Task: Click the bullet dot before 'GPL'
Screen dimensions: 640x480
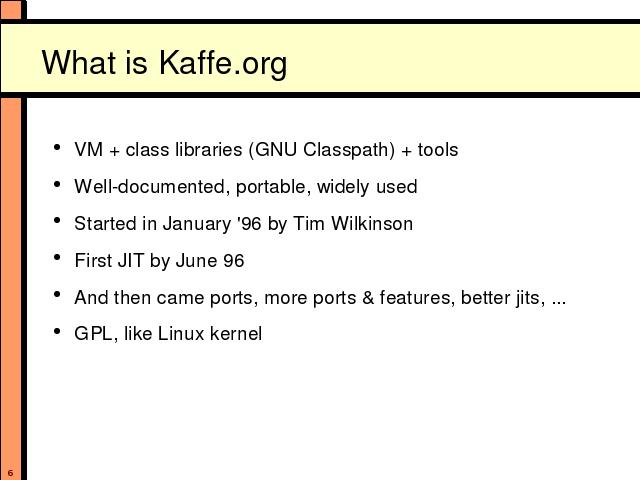Action: coord(57,331)
